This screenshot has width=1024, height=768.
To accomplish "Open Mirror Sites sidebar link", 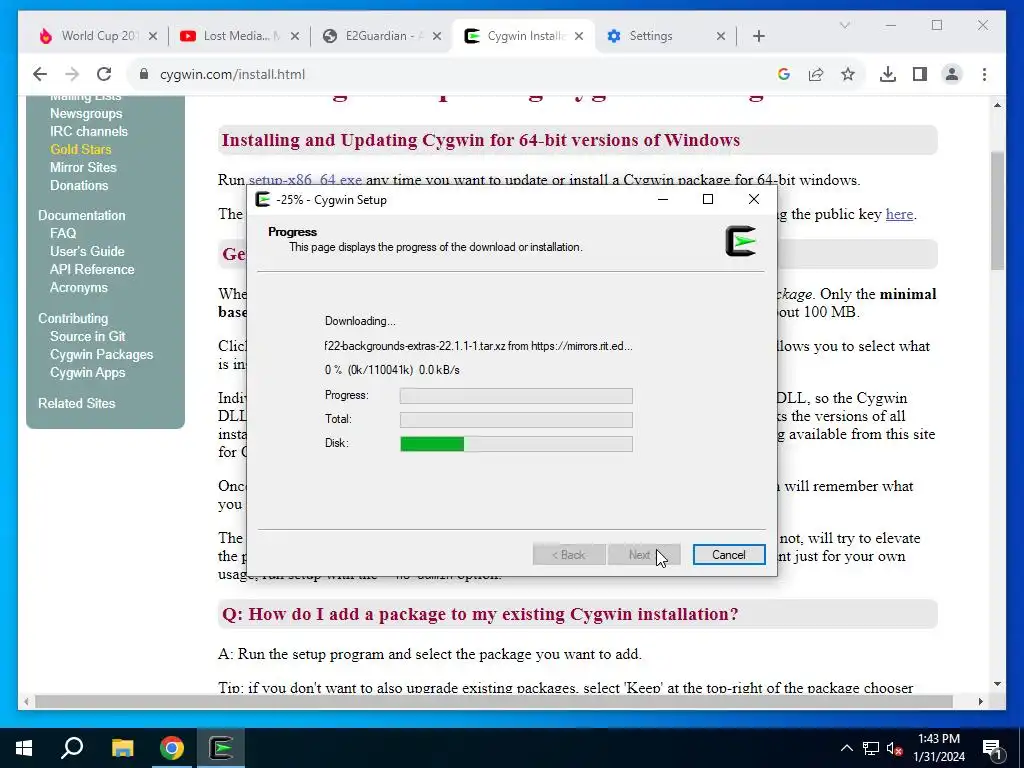I will (83, 167).
